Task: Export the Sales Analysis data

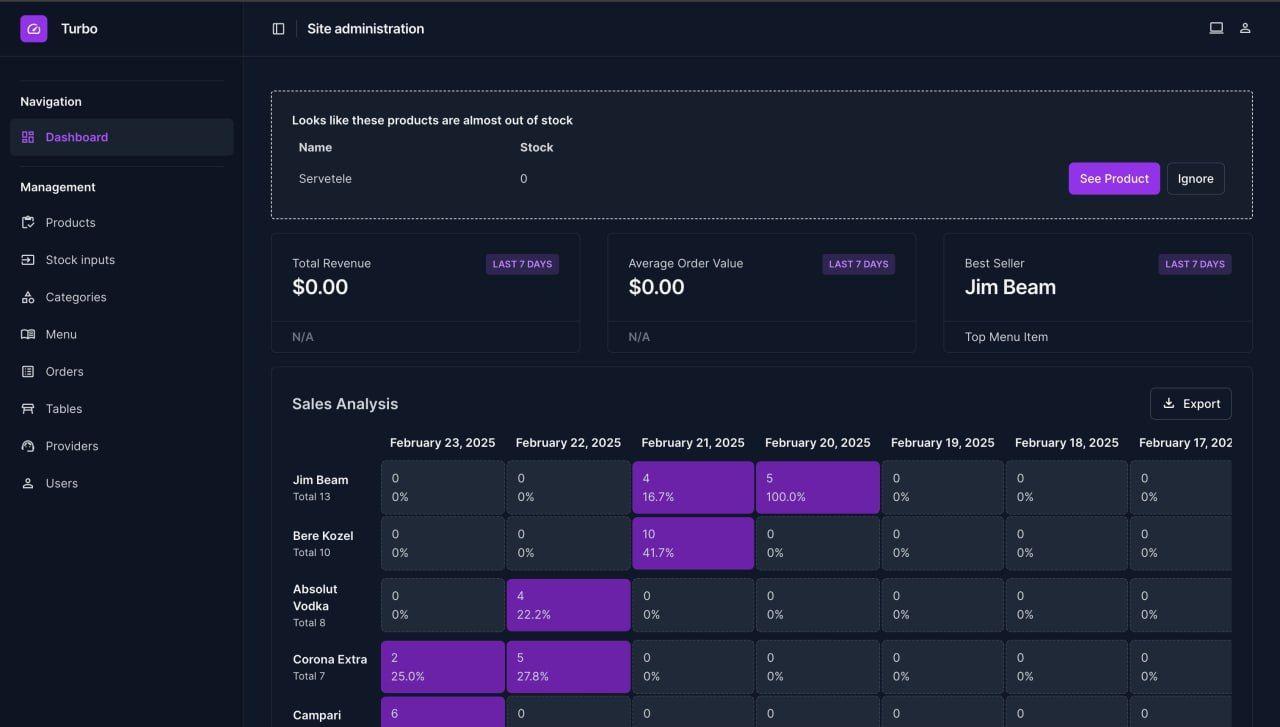Action: pos(1191,403)
